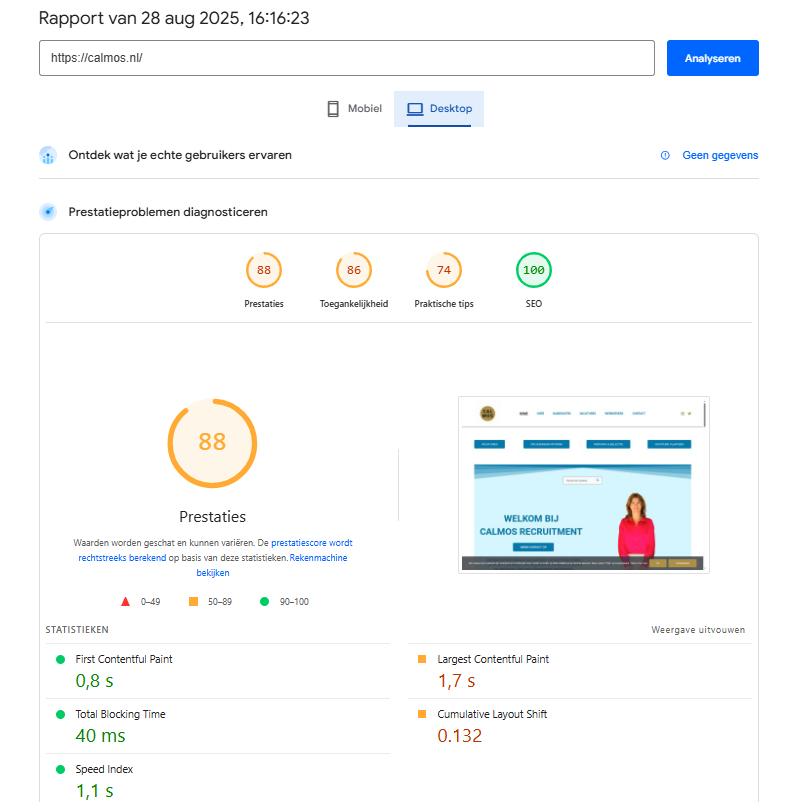Click the calmos.nl page screenshot thumbnail

click(x=583, y=484)
